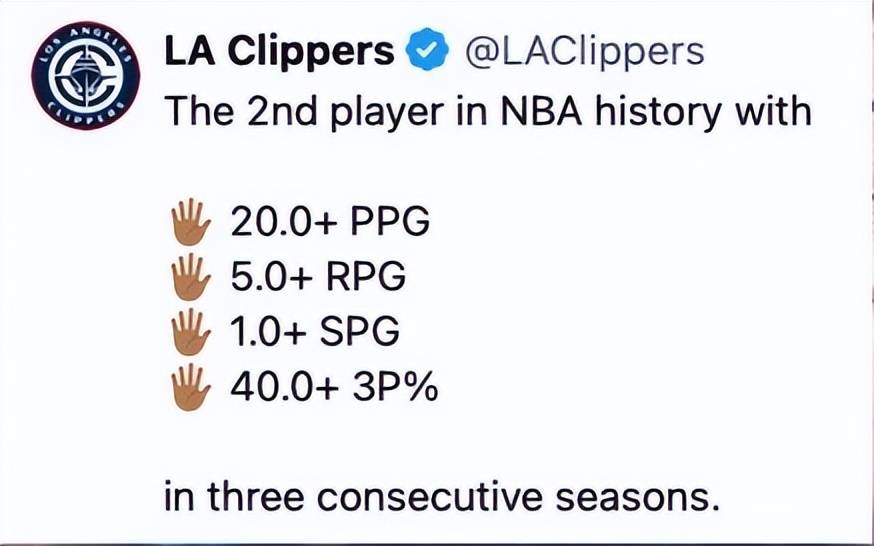The height and width of the screenshot is (546, 874).
Task: Open the LA Clippers profile avatar logo
Action: coord(85,76)
